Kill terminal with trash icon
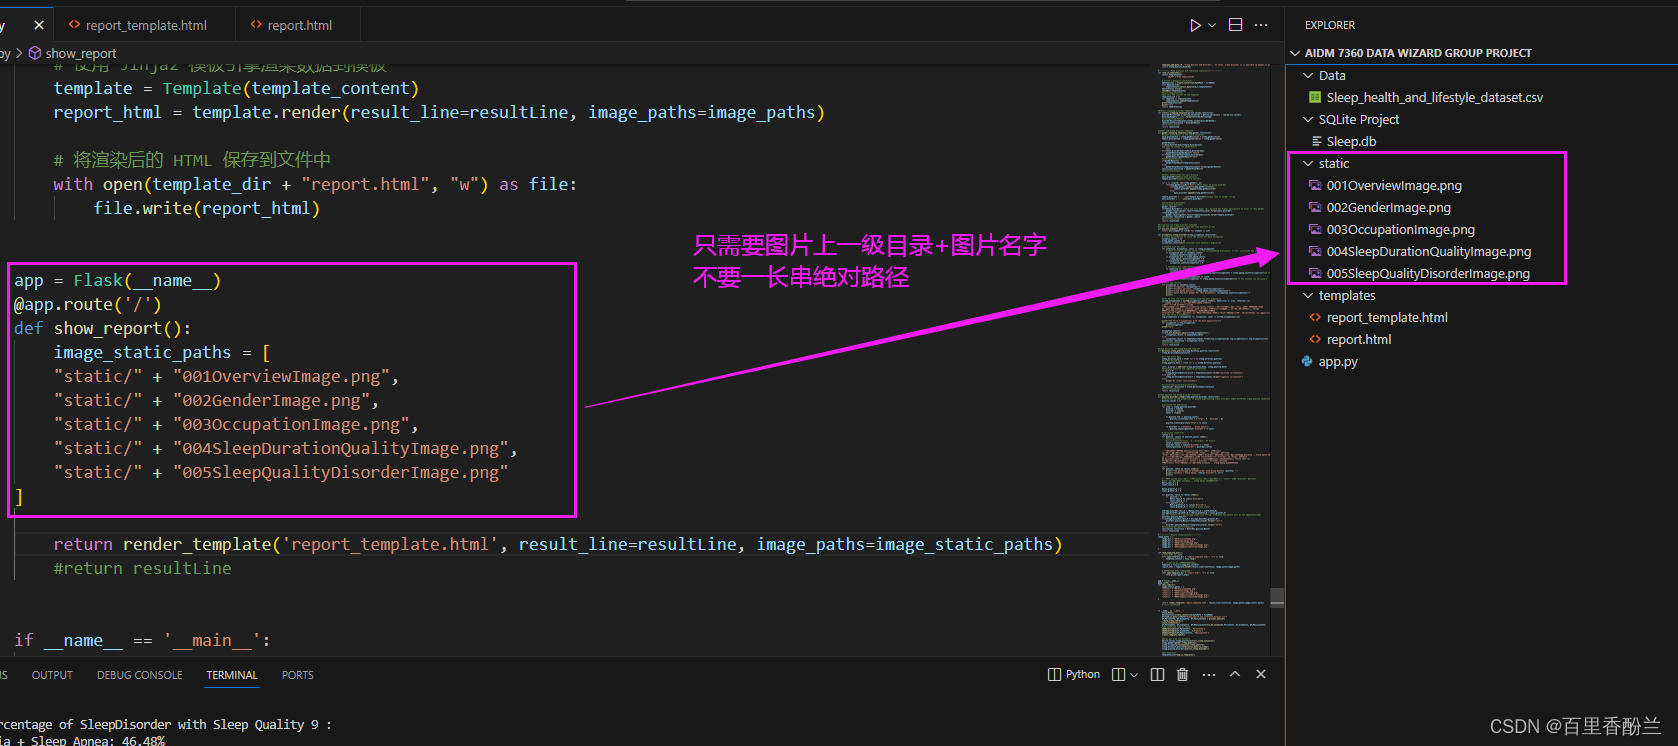Image resolution: width=1678 pixels, height=746 pixels. (1182, 675)
